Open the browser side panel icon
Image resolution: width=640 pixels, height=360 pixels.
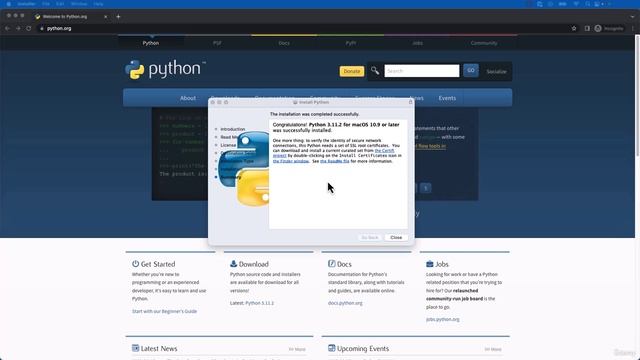(x=587, y=29)
